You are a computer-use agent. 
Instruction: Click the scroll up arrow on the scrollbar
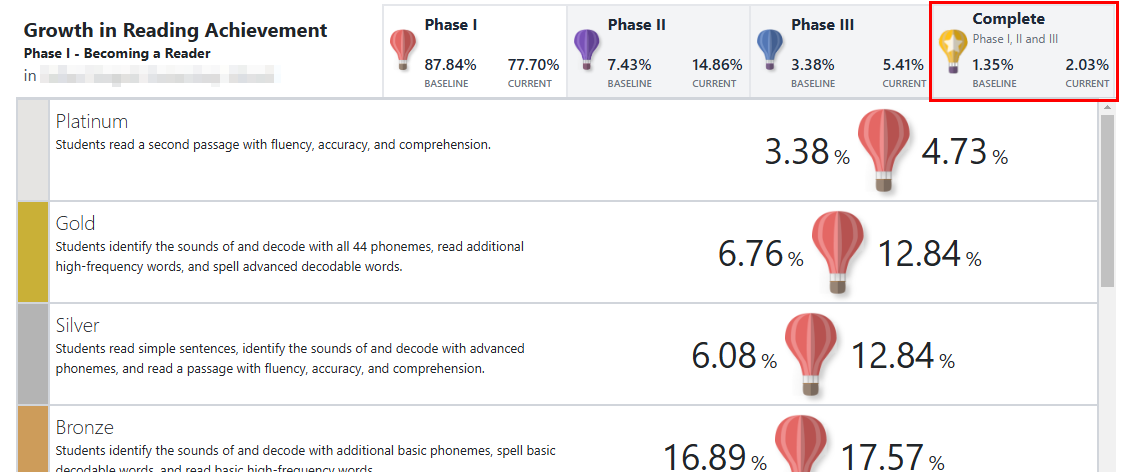pyautogui.click(x=1107, y=107)
